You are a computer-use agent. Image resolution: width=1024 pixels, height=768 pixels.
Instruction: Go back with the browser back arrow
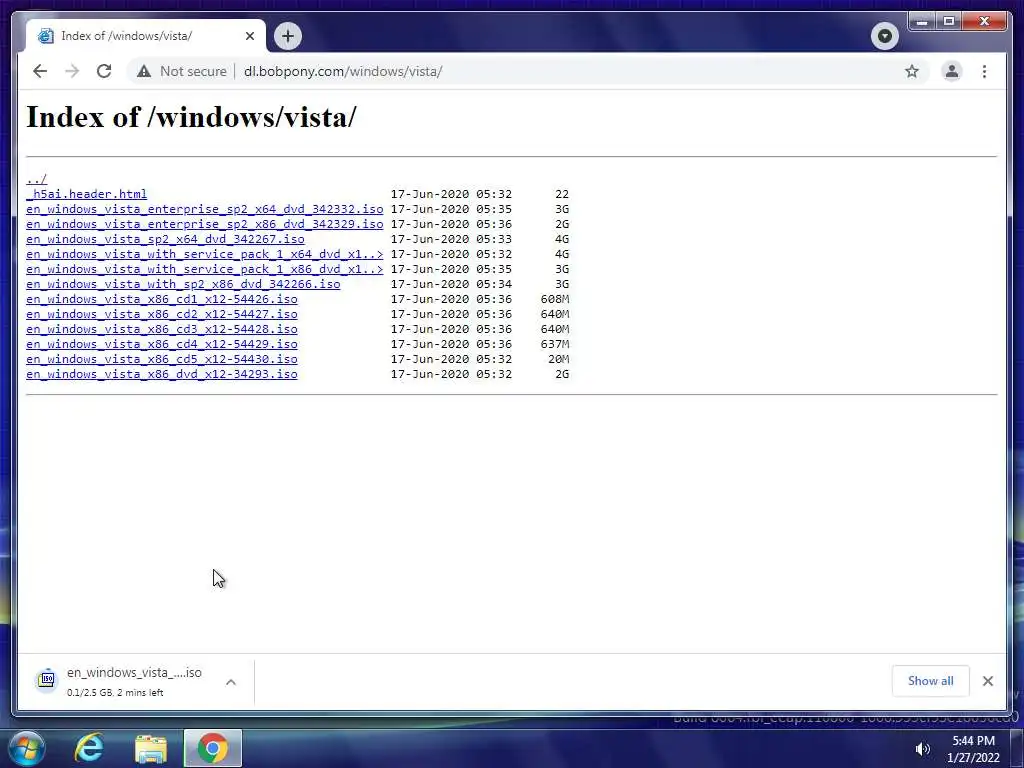tap(40, 71)
